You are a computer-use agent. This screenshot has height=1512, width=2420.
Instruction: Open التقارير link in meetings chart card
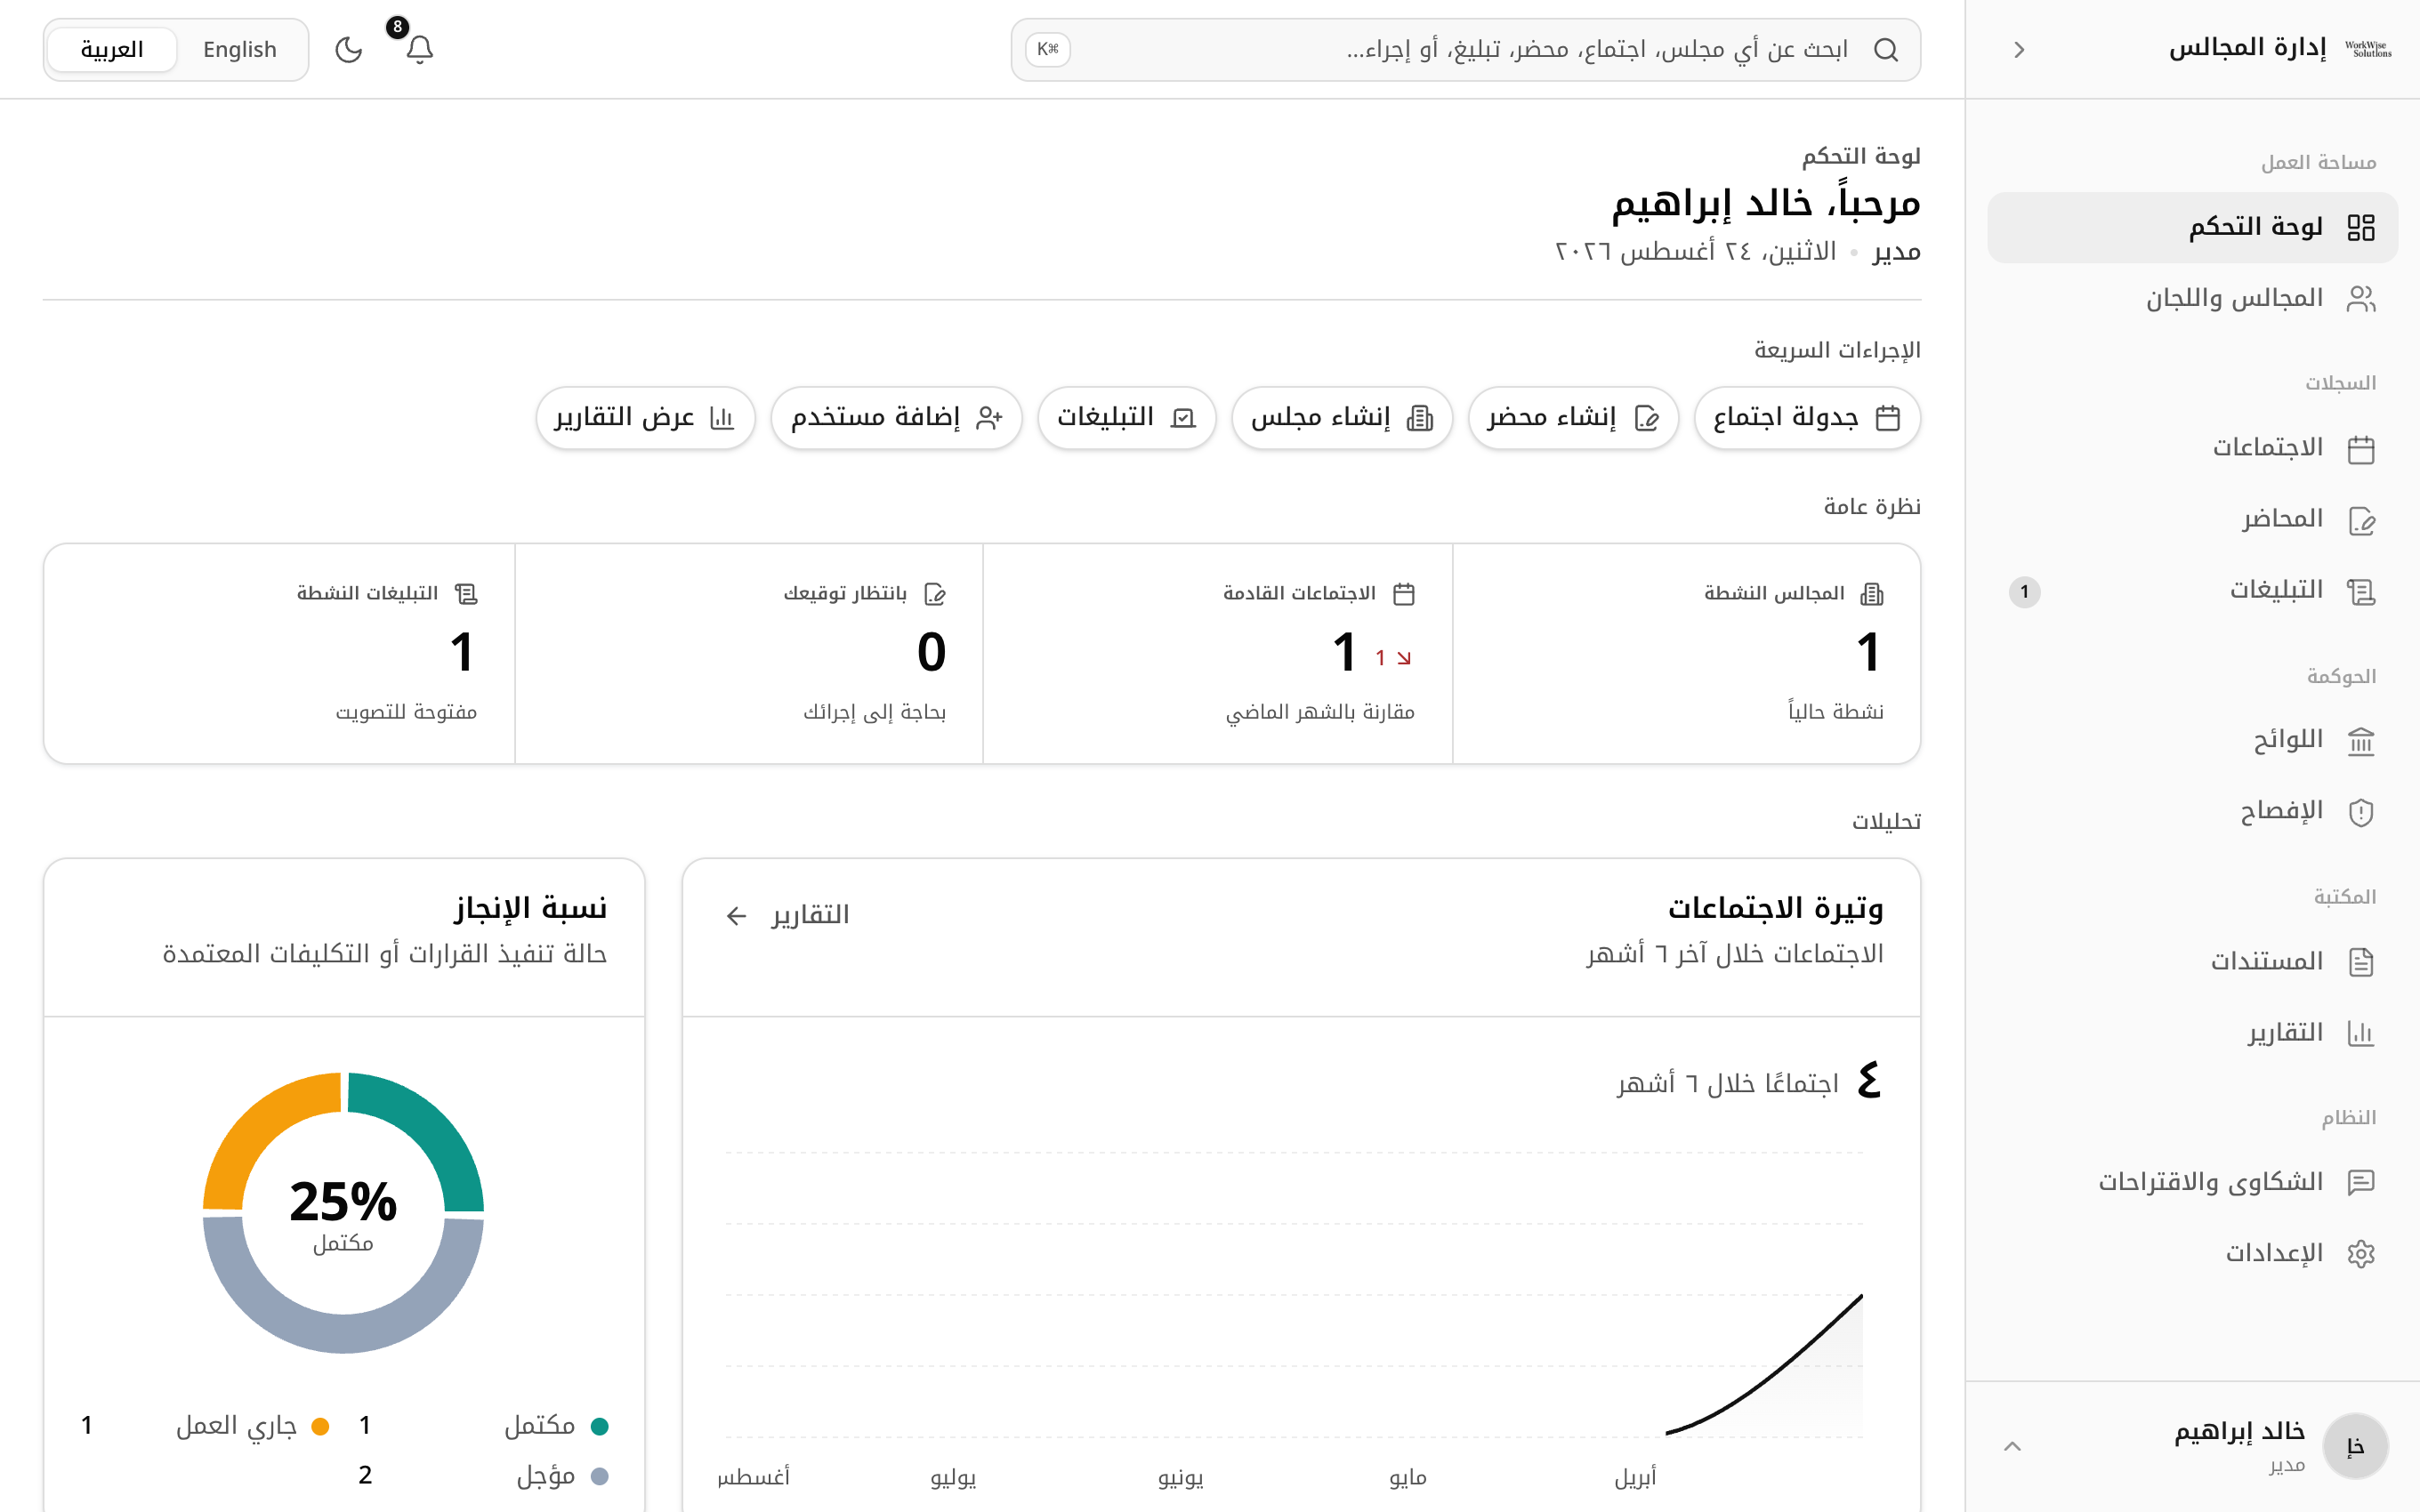[x=788, y=914]
